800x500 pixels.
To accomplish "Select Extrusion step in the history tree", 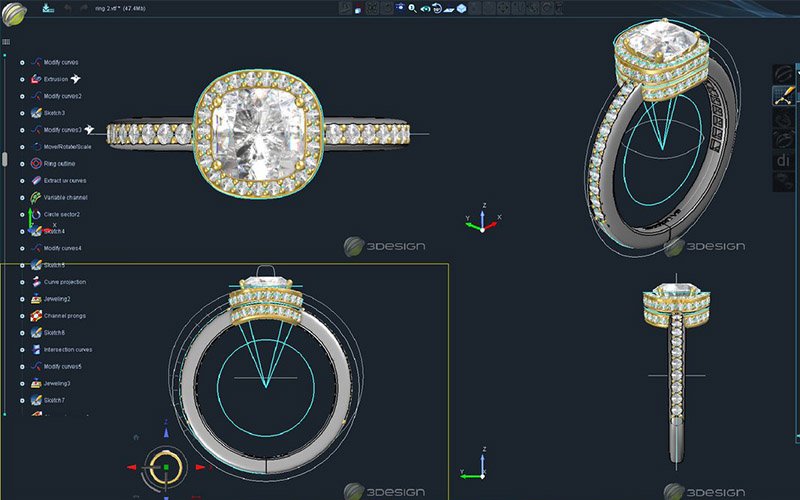I will (56, 78).
